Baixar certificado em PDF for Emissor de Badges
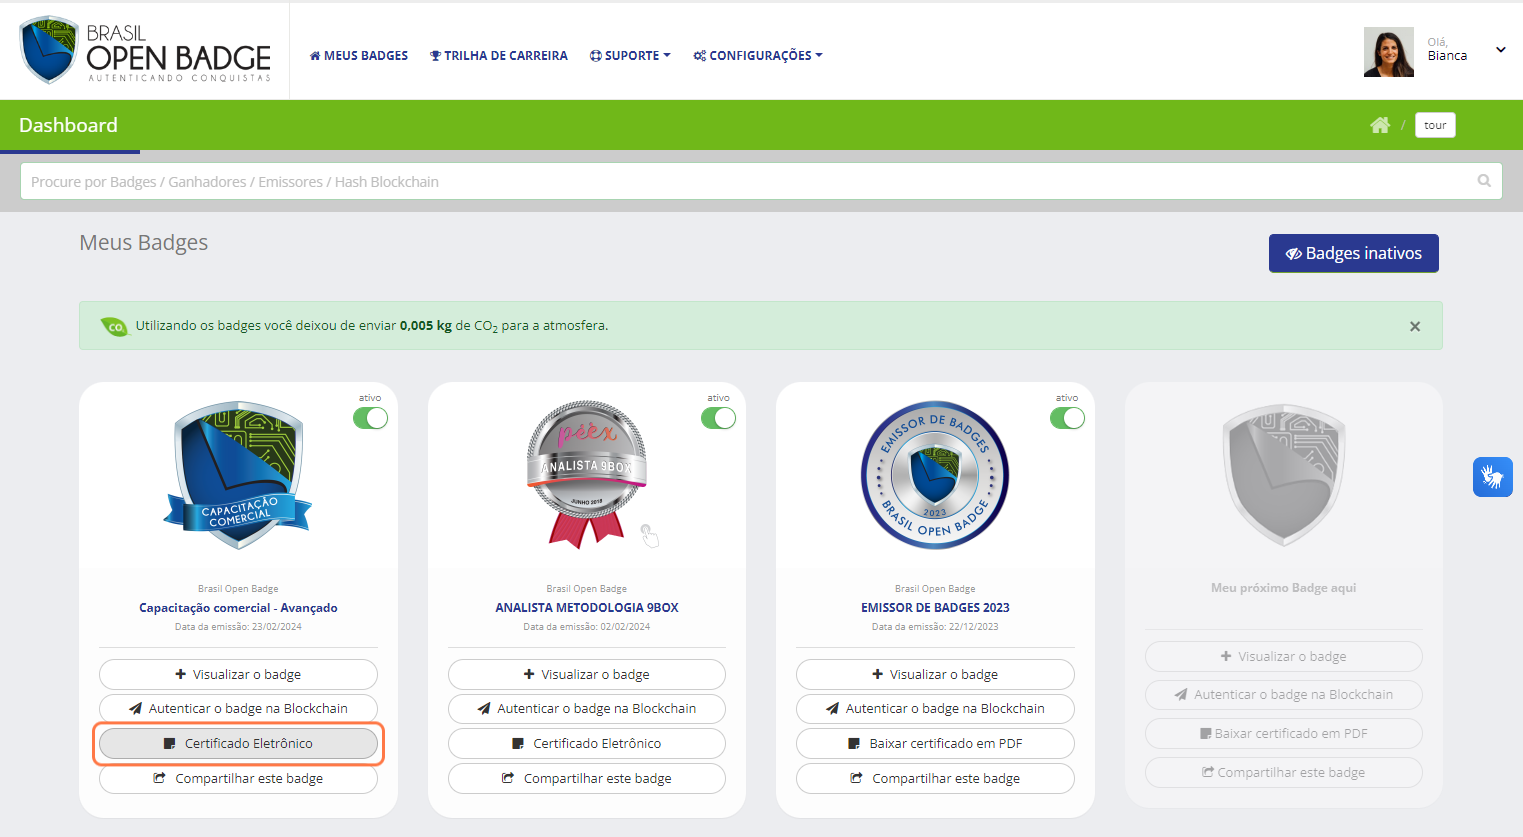The height and width of the screenshot is (837, 1523). [x=935, y=743]
